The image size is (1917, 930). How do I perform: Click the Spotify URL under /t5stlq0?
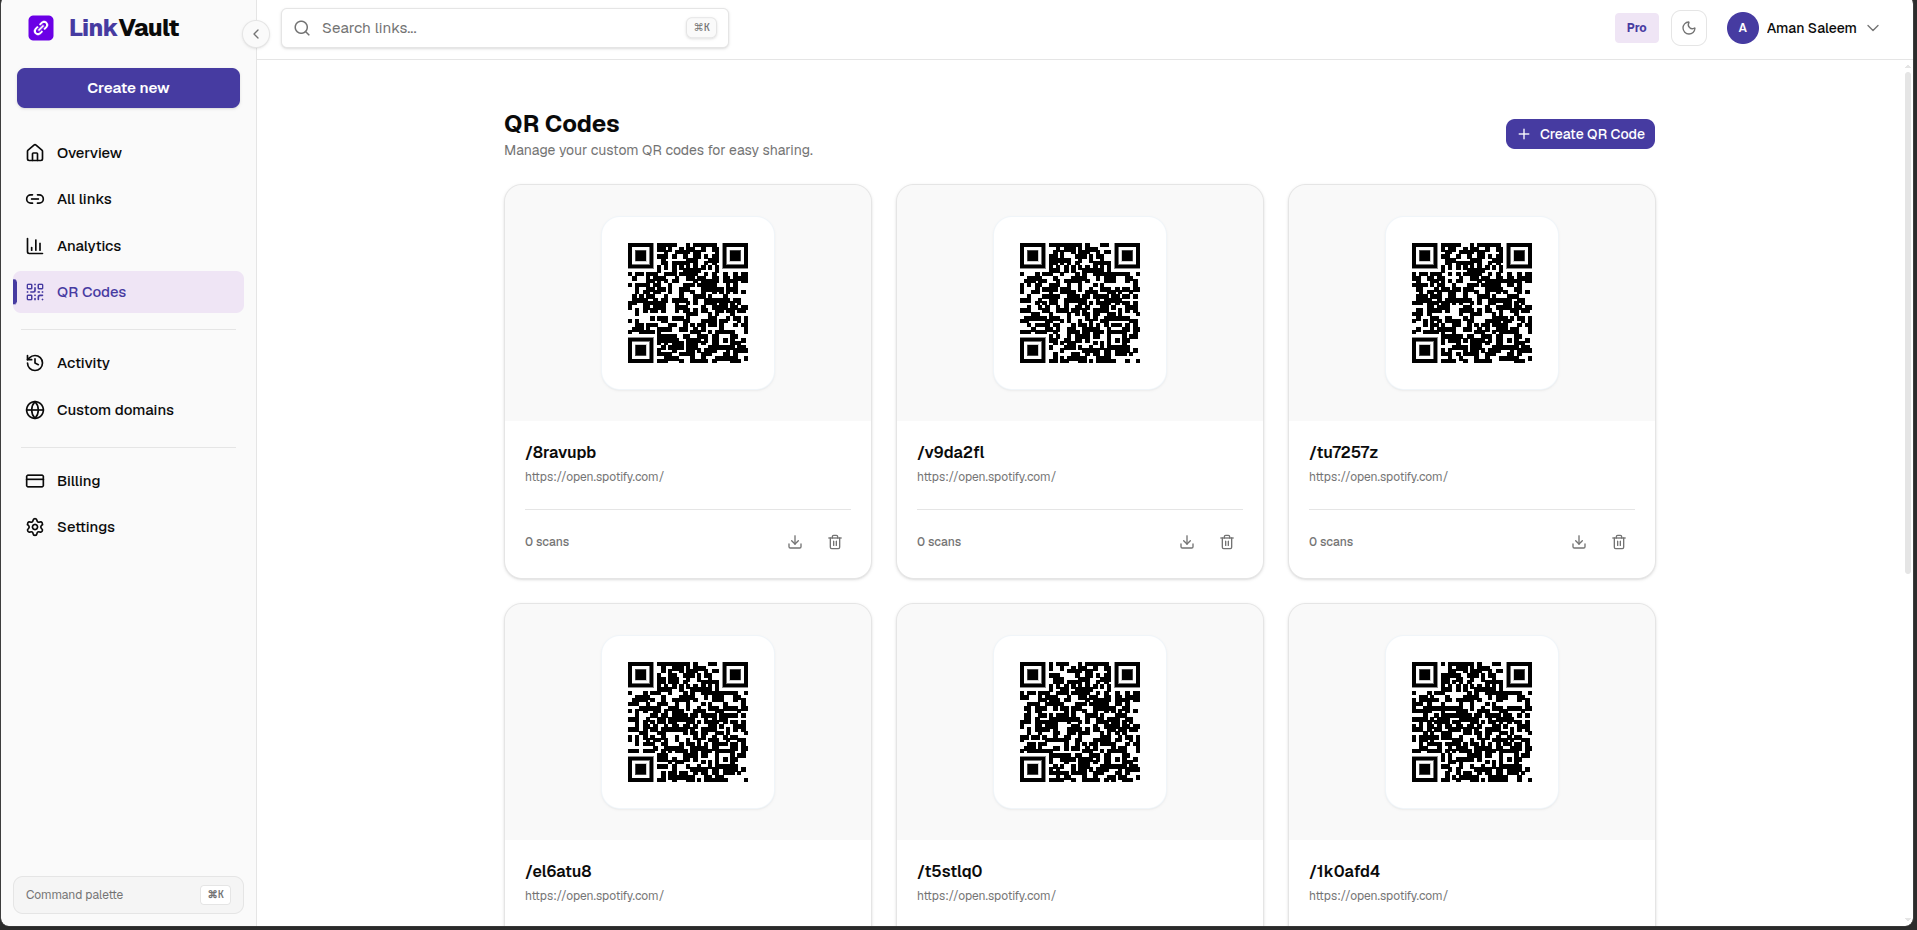[x=986, y=896]
